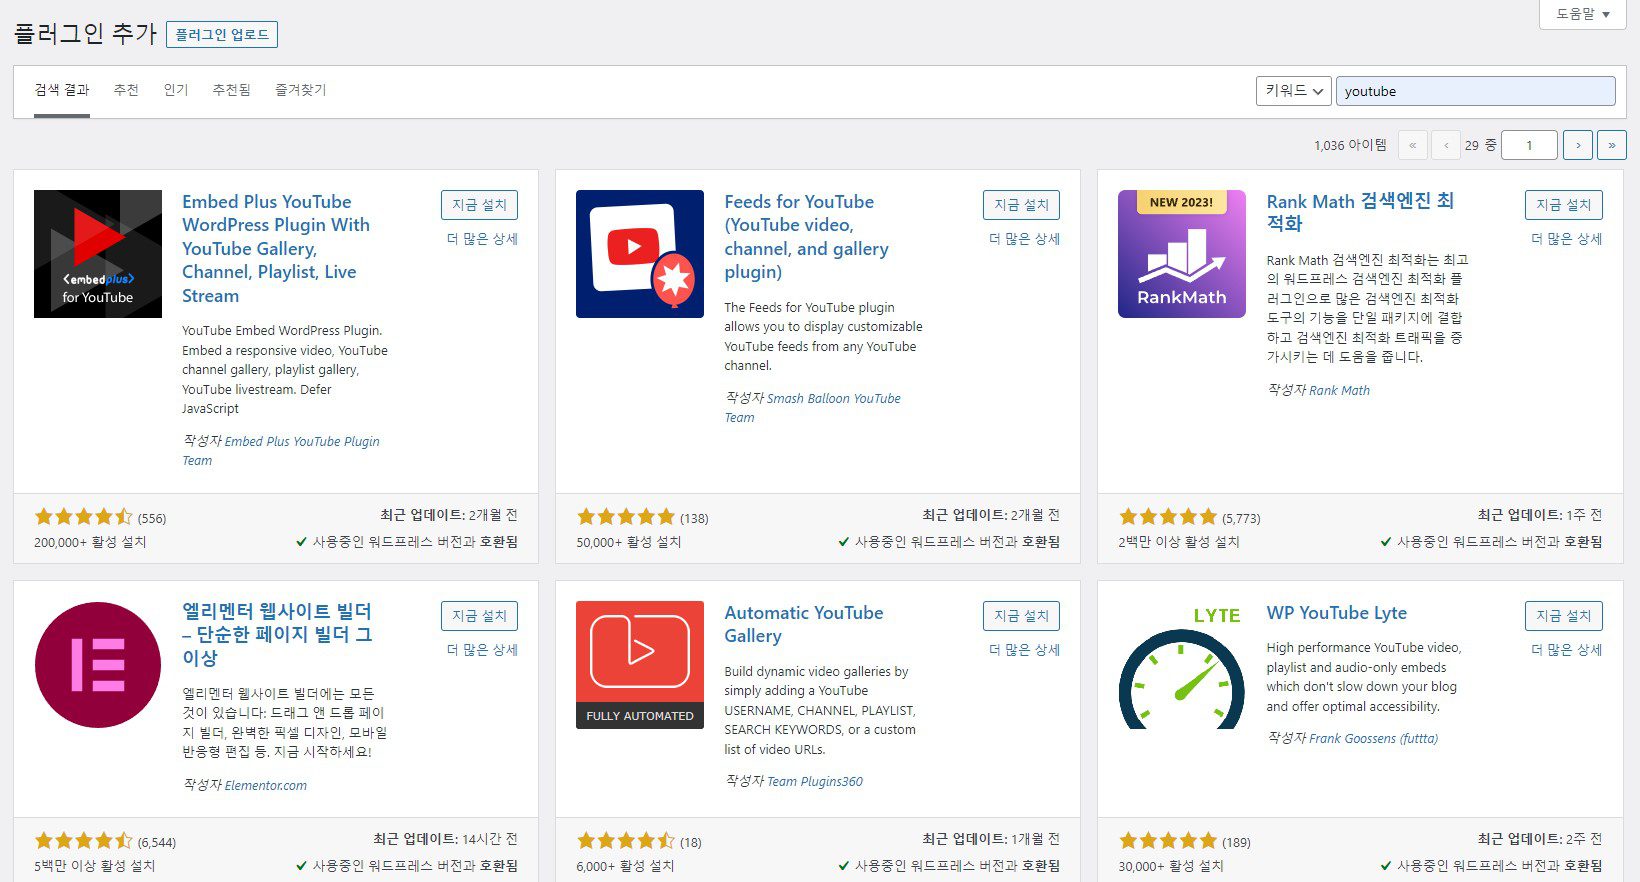Click the 5백만 이상 활성 설치 text
Image resolution: width=1640 pixels, height=882 pixels.
click(x=95, y=866)
